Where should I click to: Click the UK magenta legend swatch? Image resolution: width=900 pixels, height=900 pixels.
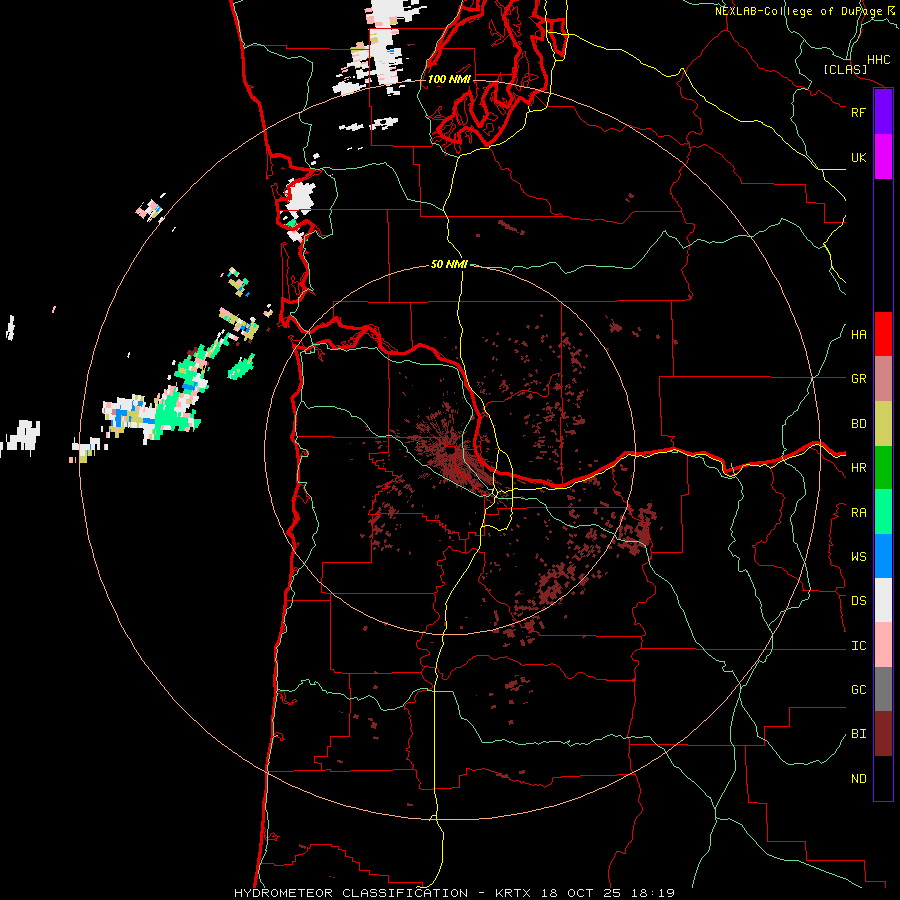883,157
